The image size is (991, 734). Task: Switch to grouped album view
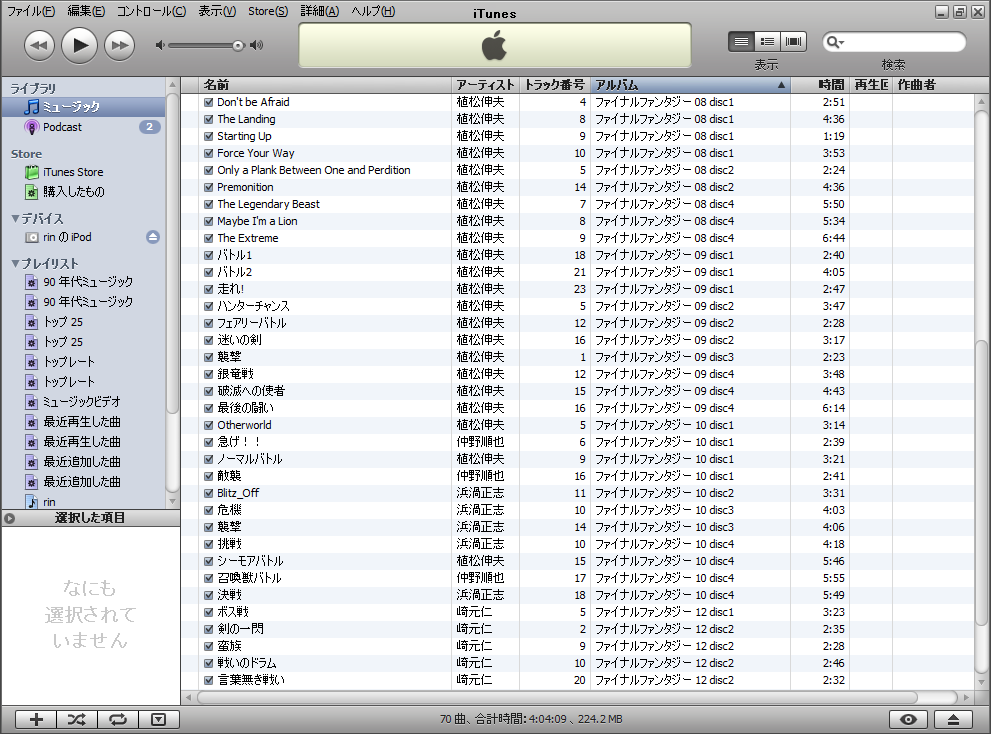point(767,42)
